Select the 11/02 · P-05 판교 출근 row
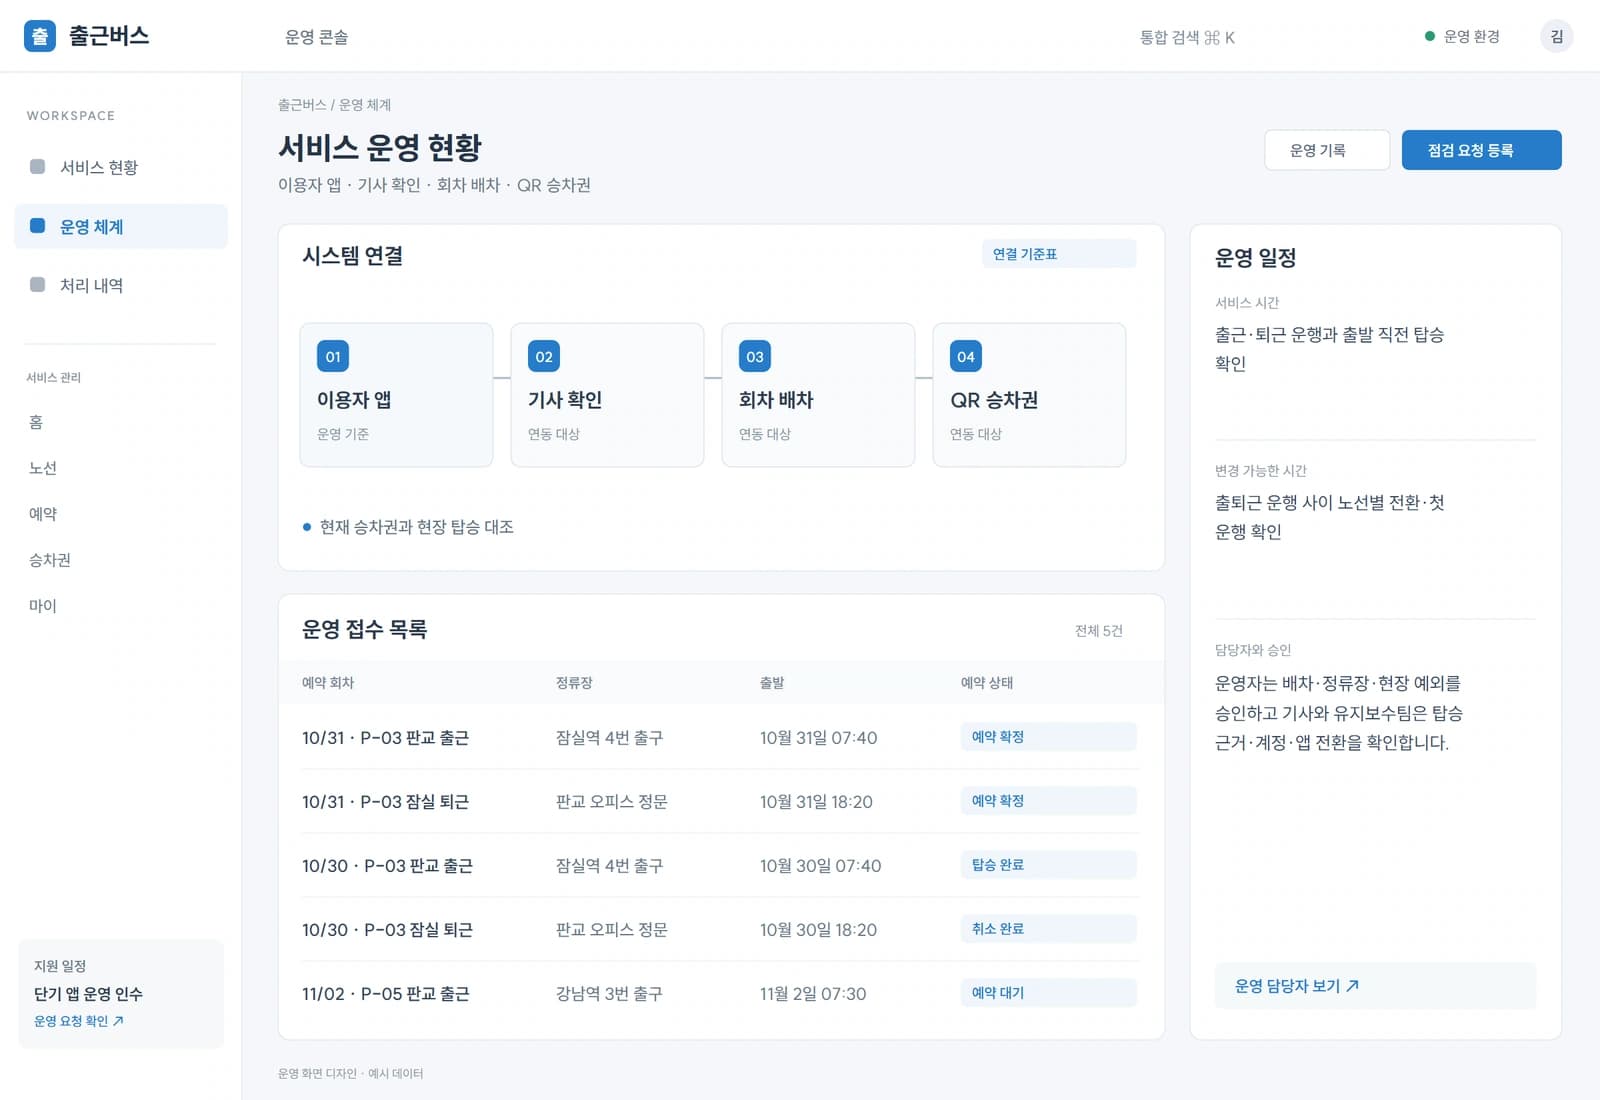Screen dimensions: 1600x1100 click(720, 993)
